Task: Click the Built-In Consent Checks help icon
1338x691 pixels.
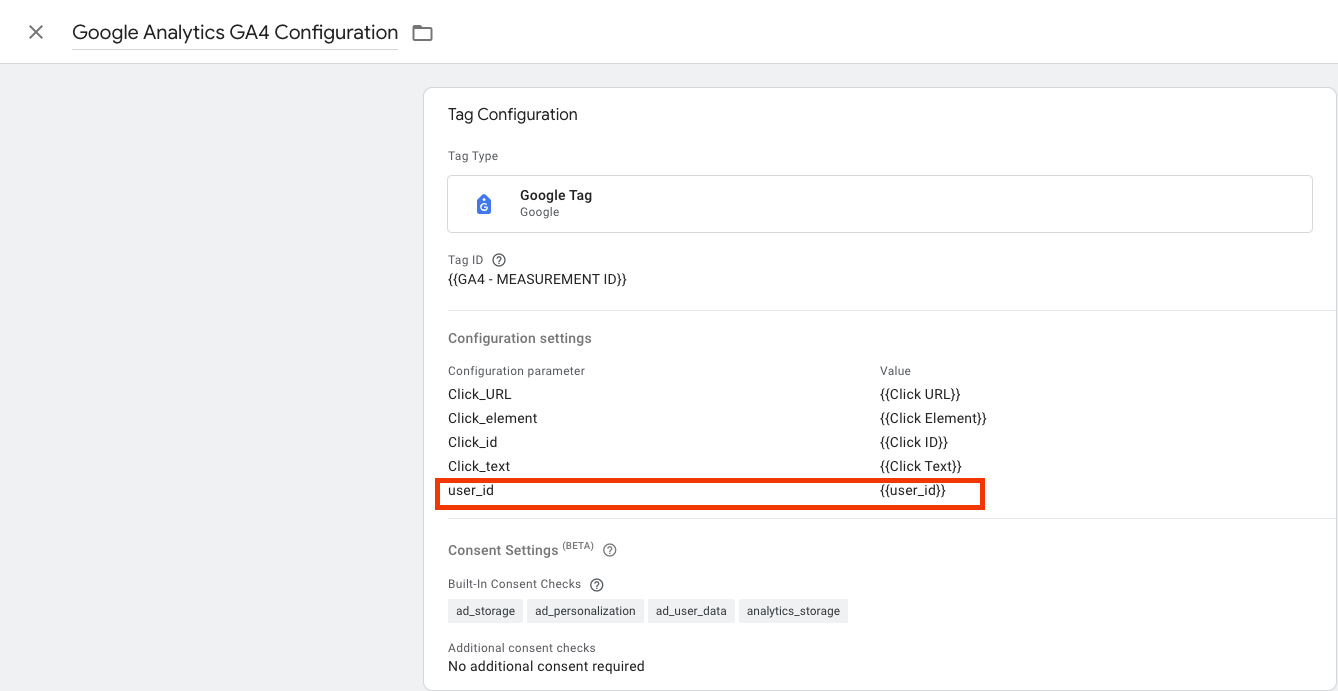Action: (597, 584)
